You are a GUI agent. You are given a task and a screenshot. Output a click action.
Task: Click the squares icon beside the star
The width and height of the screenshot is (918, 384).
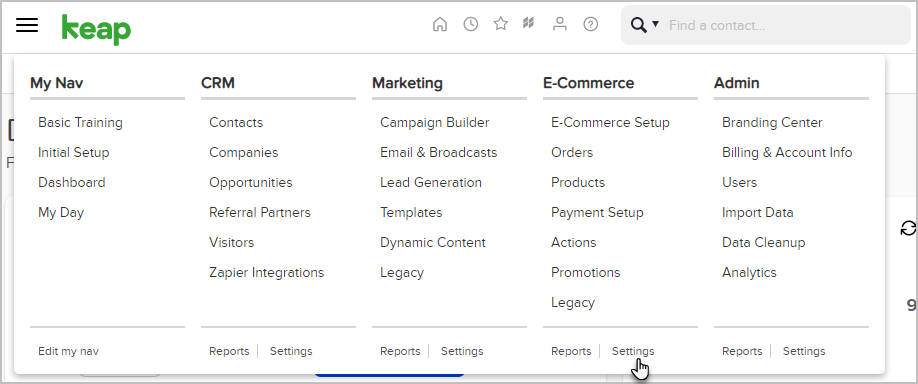[529, 24]
